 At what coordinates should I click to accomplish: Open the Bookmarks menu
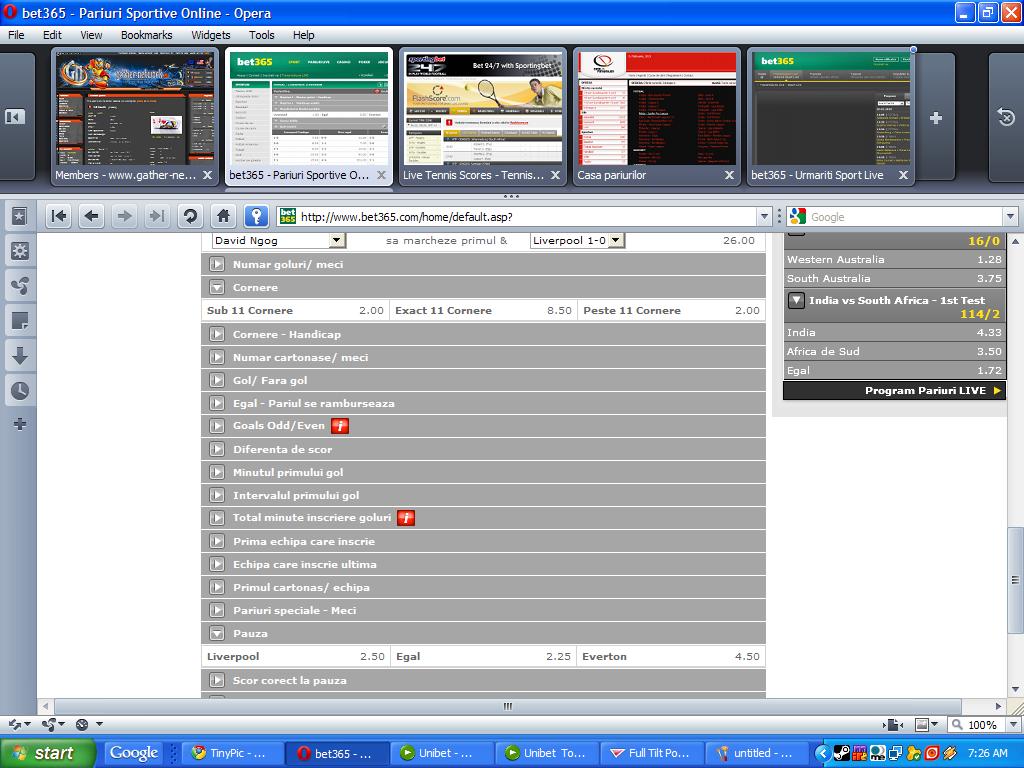pyautogui.click(x=146, y=35)
